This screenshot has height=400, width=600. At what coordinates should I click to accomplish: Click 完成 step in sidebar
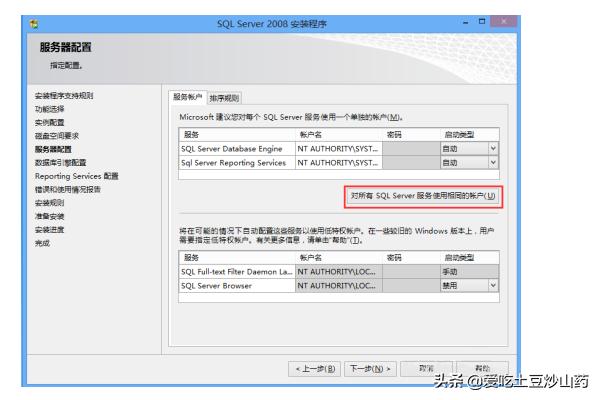click(42, 243)
